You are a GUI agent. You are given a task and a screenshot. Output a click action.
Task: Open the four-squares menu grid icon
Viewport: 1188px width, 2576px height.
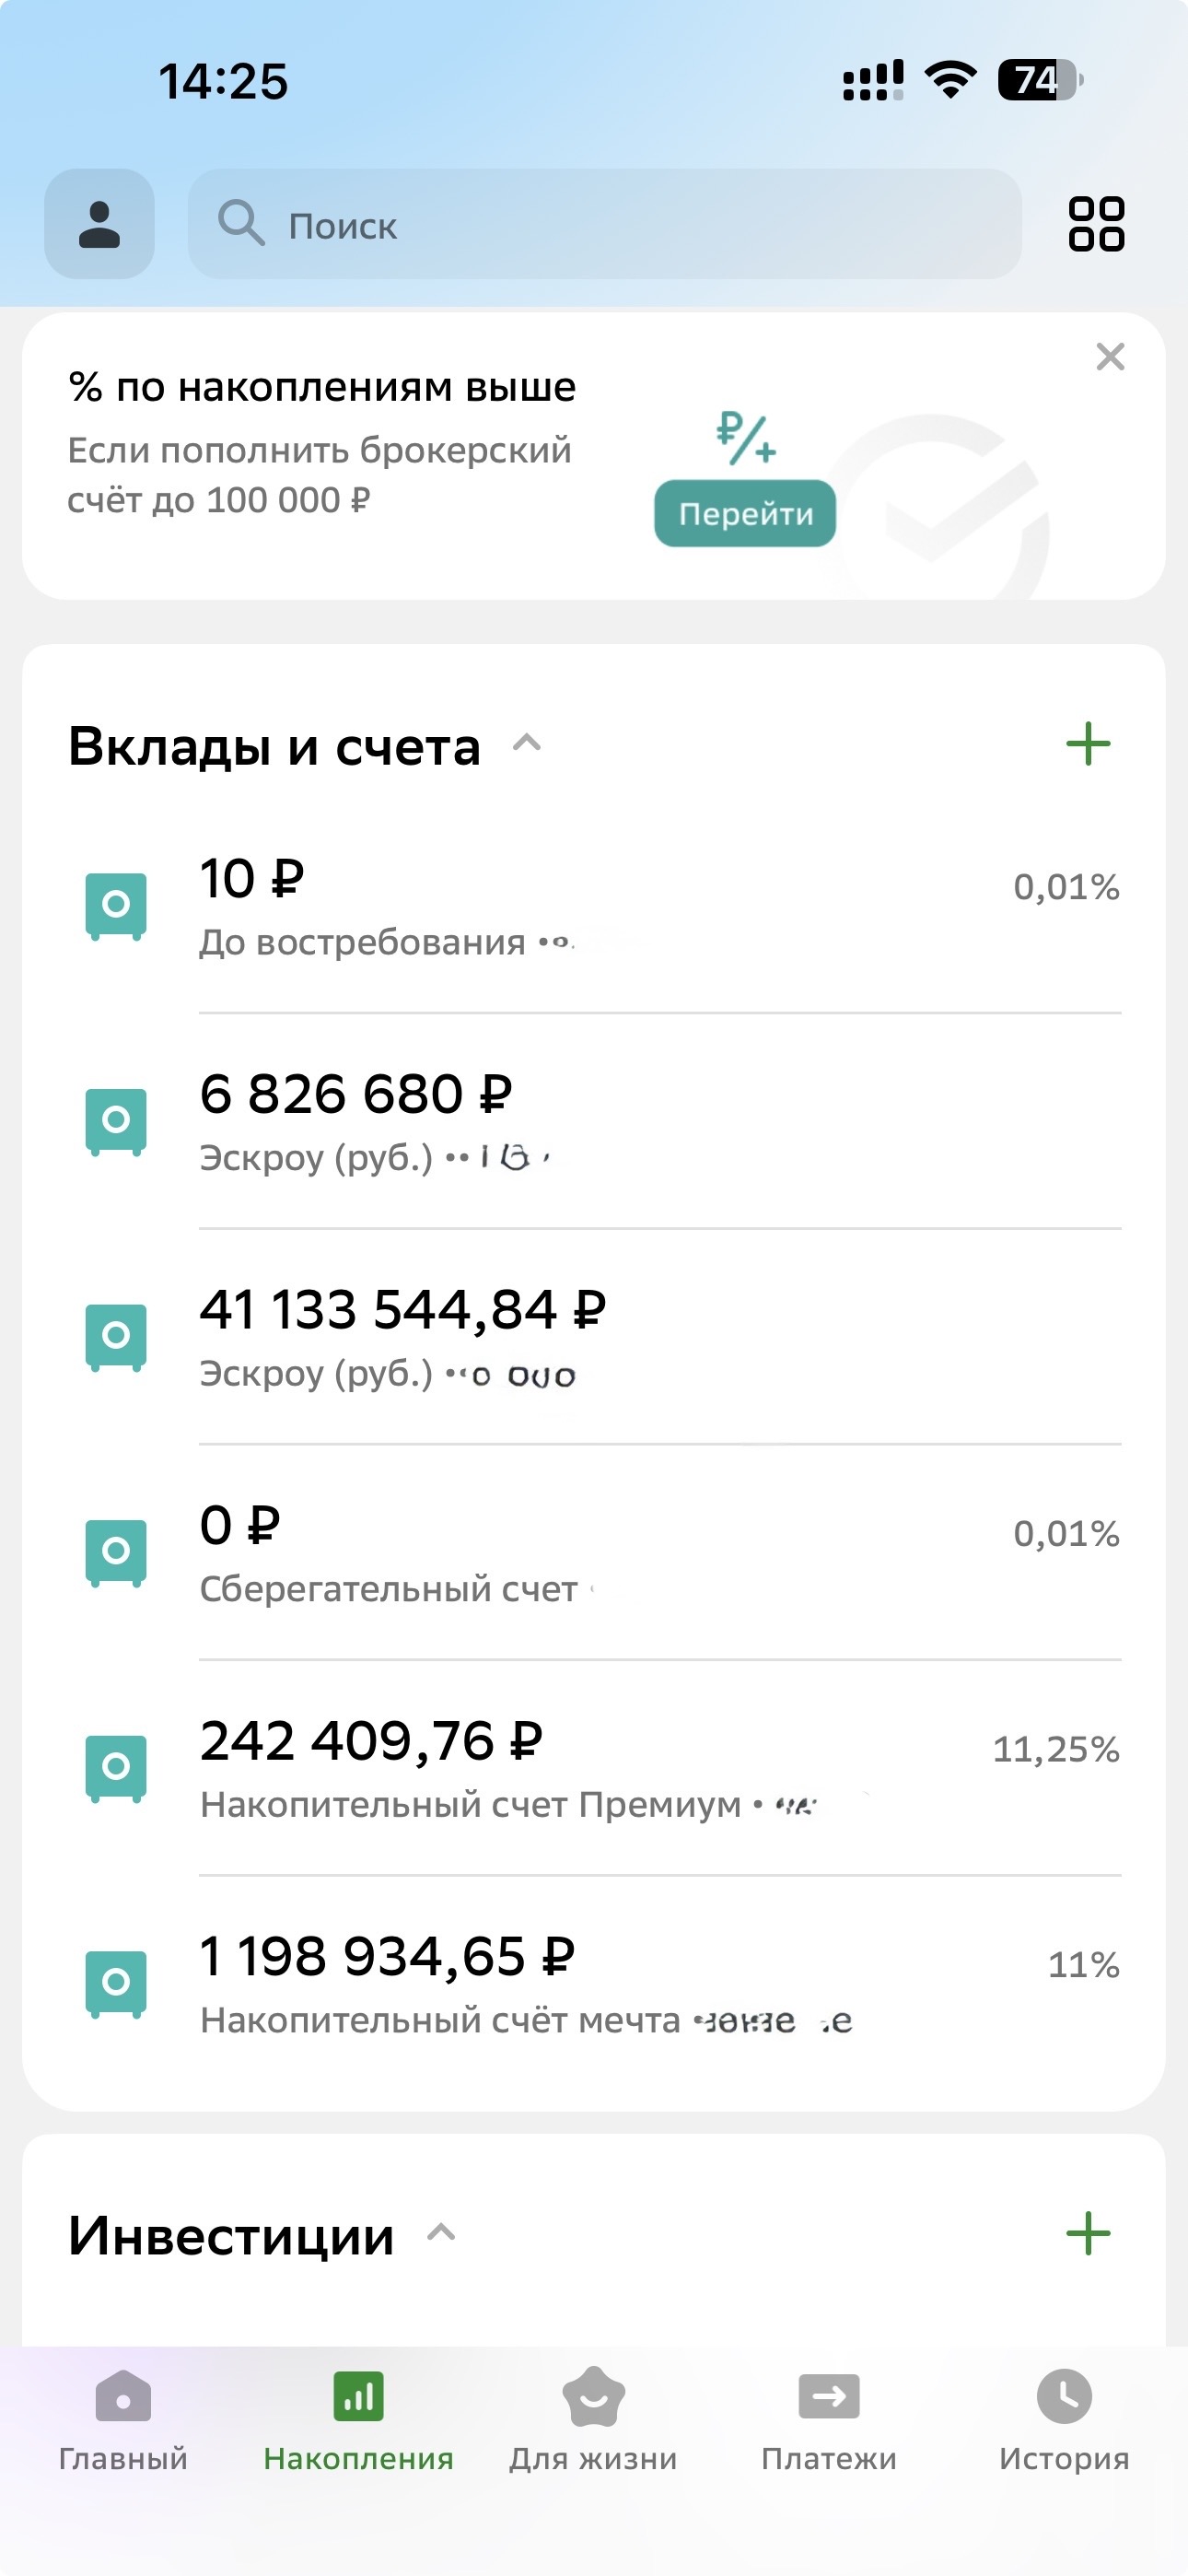(1096, 224)
